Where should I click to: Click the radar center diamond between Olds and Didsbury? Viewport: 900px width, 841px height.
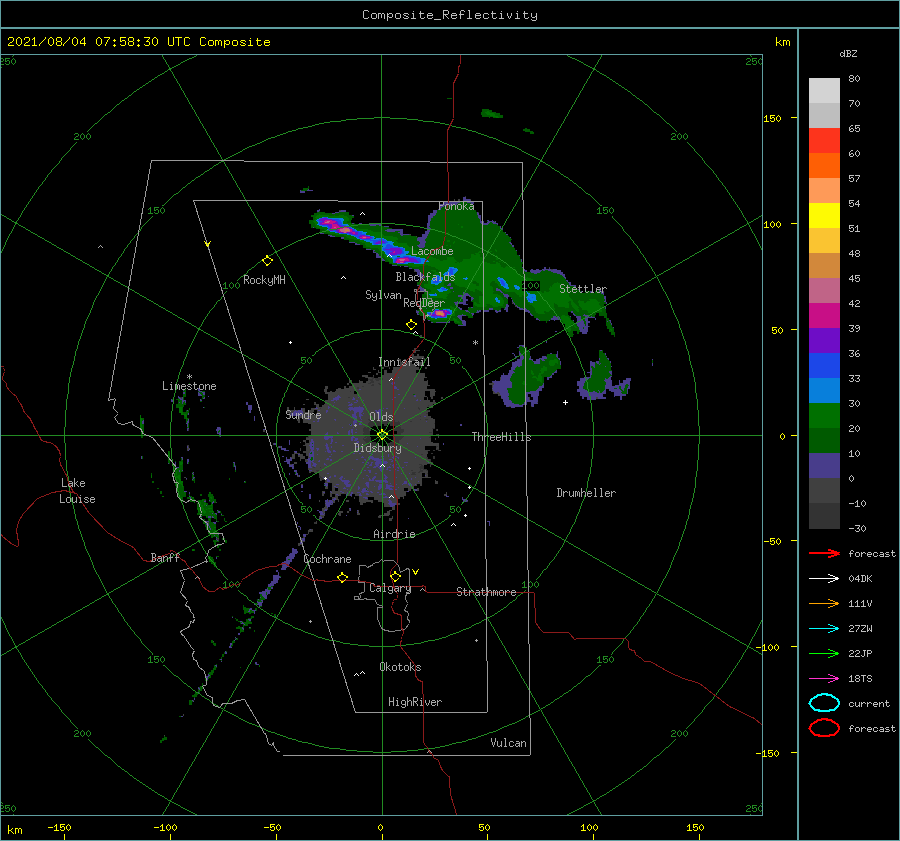(382, 435)
